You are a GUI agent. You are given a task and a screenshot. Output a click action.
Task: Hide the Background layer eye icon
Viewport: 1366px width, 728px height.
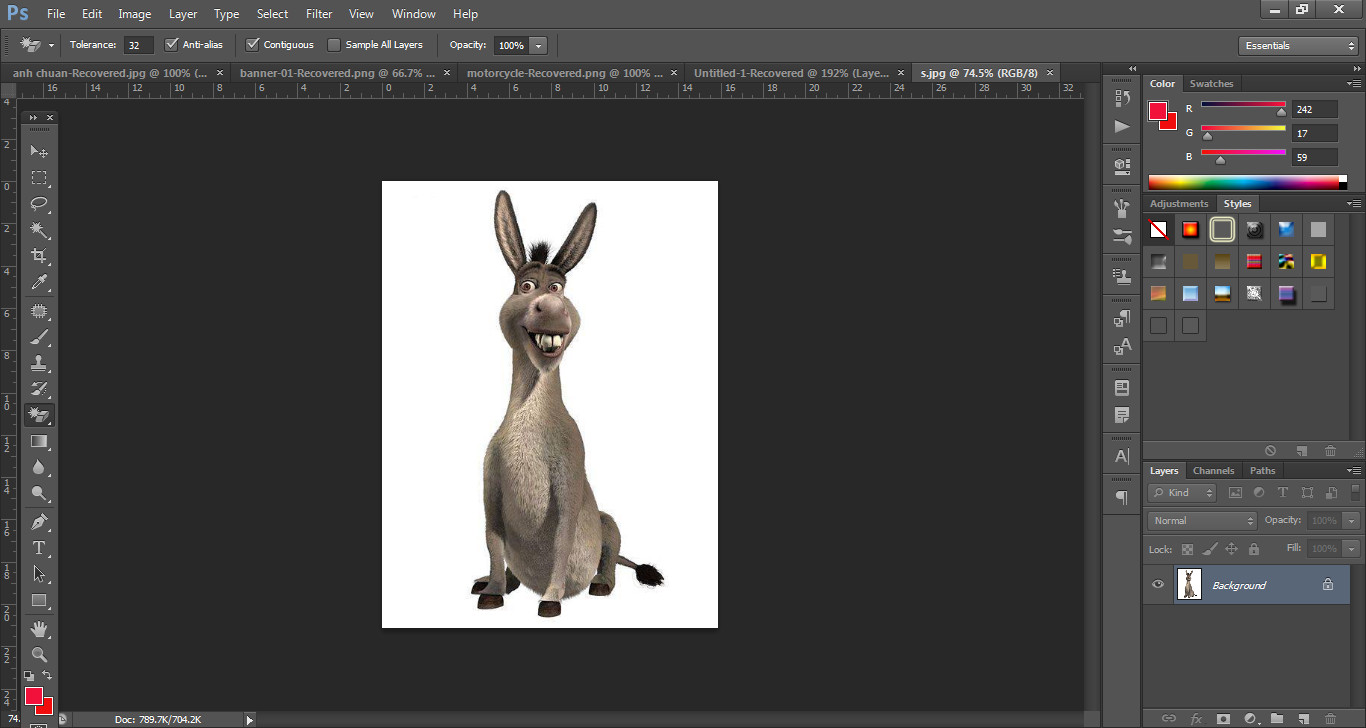[x=1158, y=585]
